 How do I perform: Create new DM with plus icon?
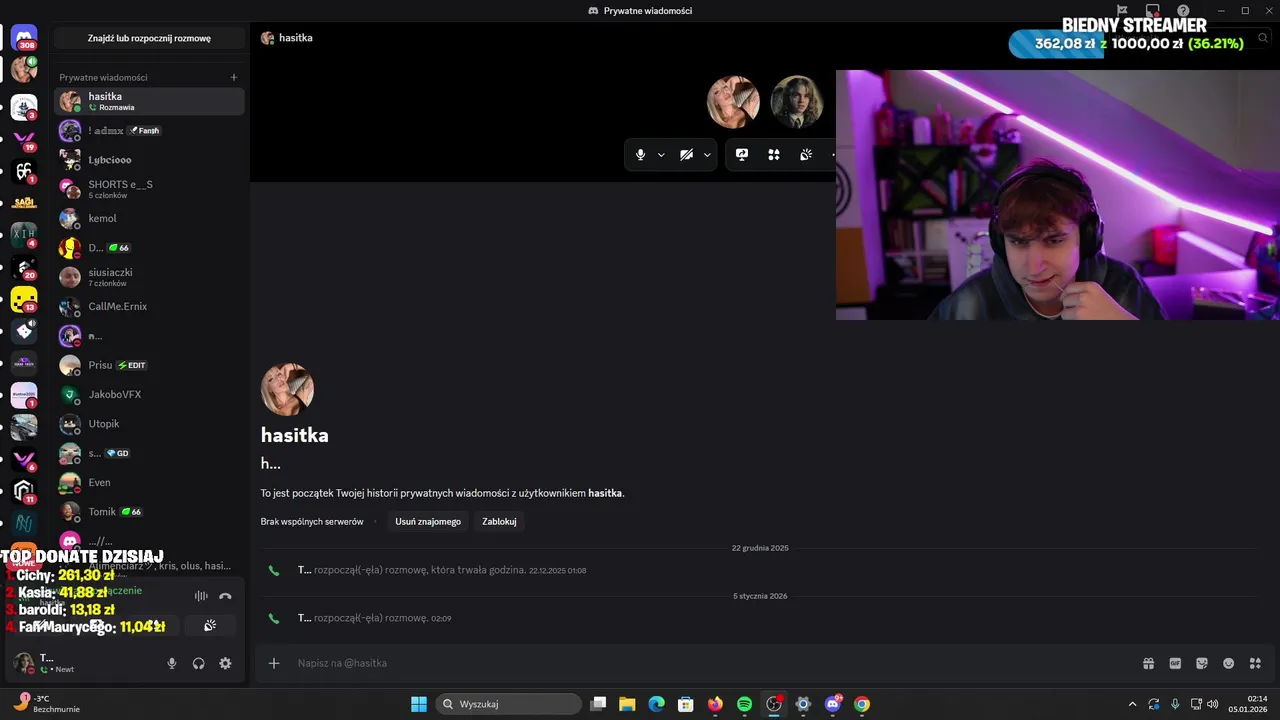coord(234,77)
